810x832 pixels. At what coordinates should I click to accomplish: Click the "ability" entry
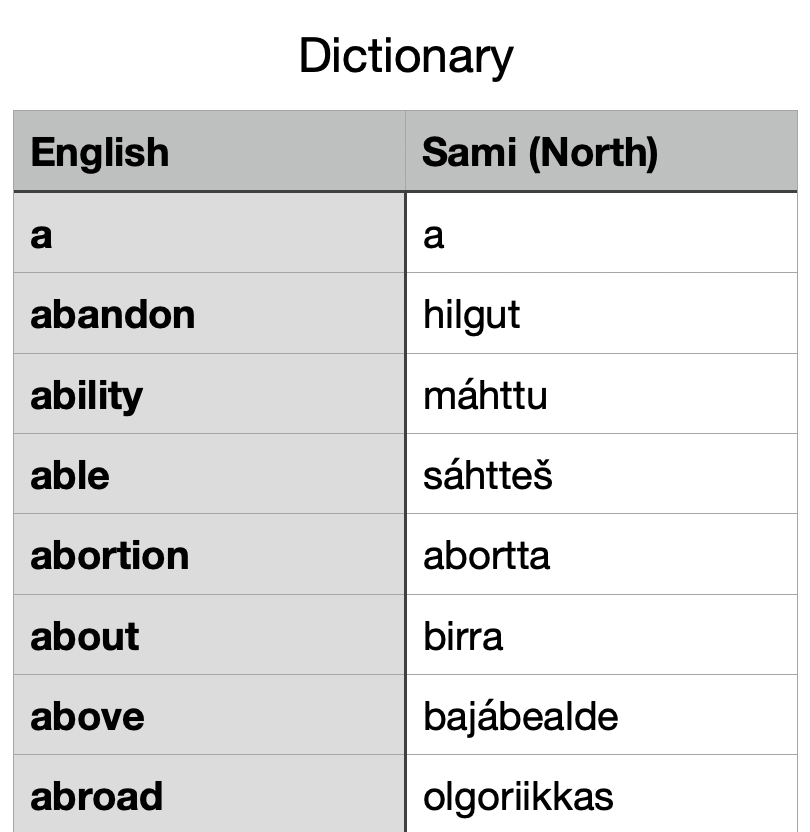tap(87, 396)
